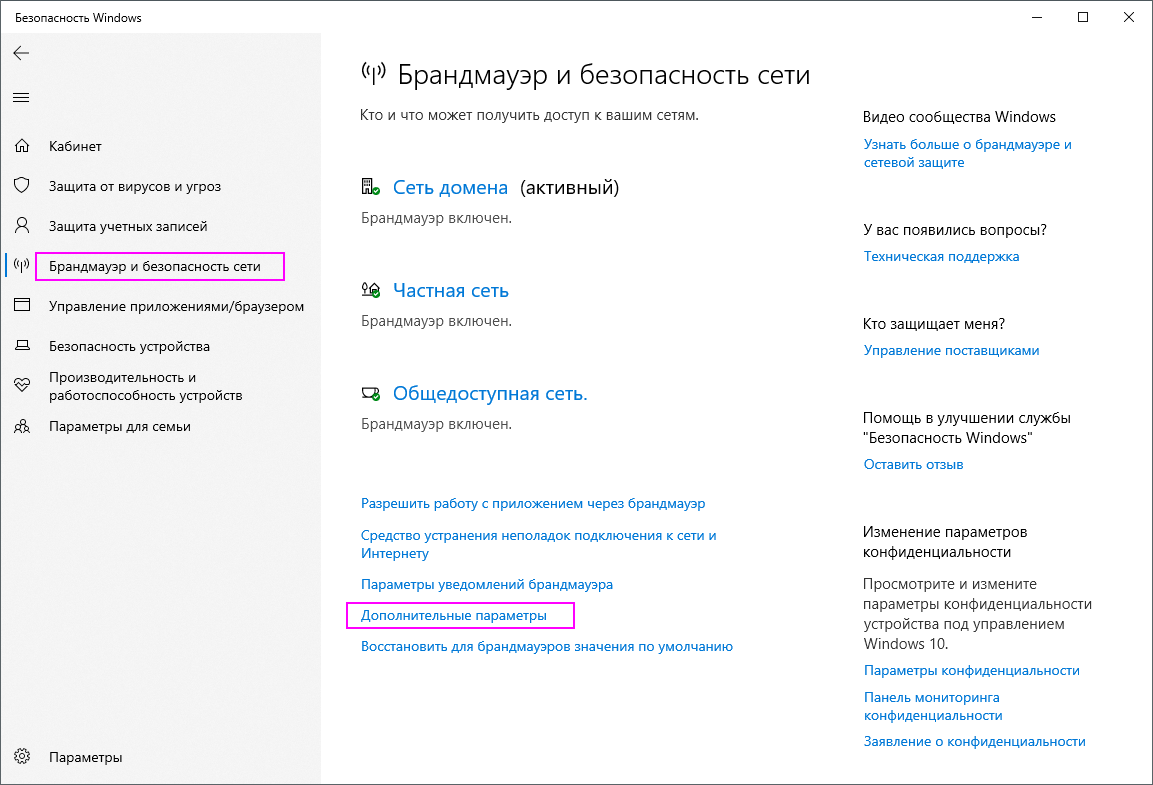This screenshot has width=1153, height=785.
Task: Click the back arrow icon
Action: (x=21, y=53)
